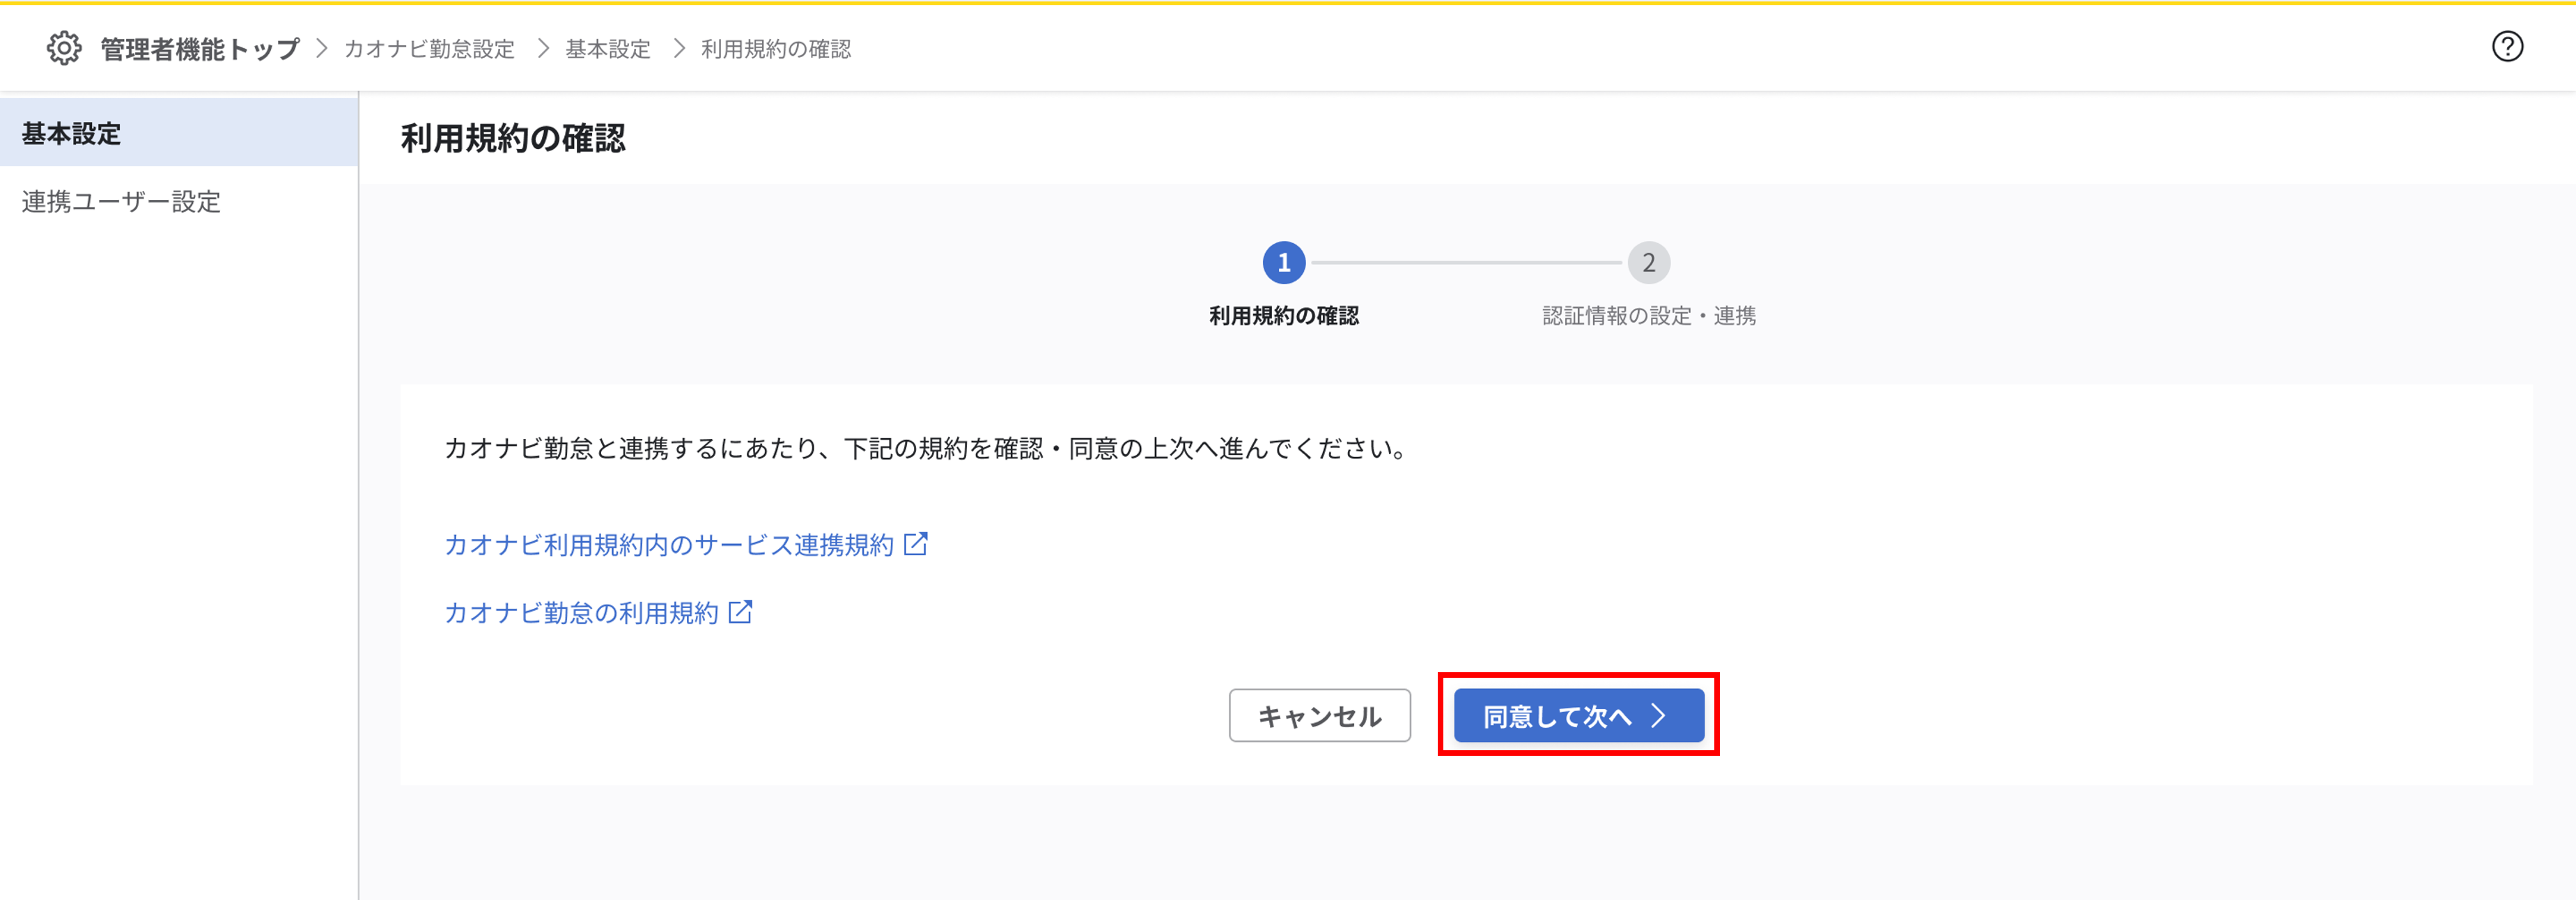Open カオナビ勤怠の利用規約 link

click(x=581, y=613)
